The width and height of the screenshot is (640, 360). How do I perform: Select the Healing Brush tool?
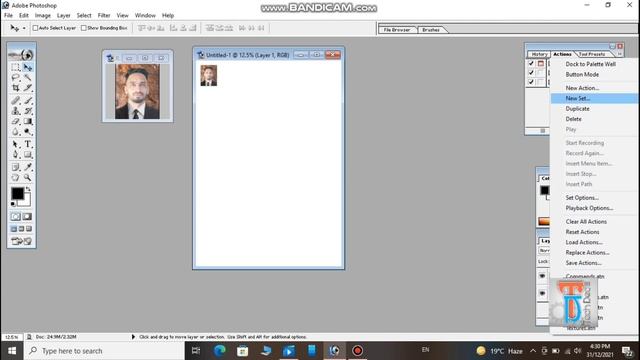16,100
